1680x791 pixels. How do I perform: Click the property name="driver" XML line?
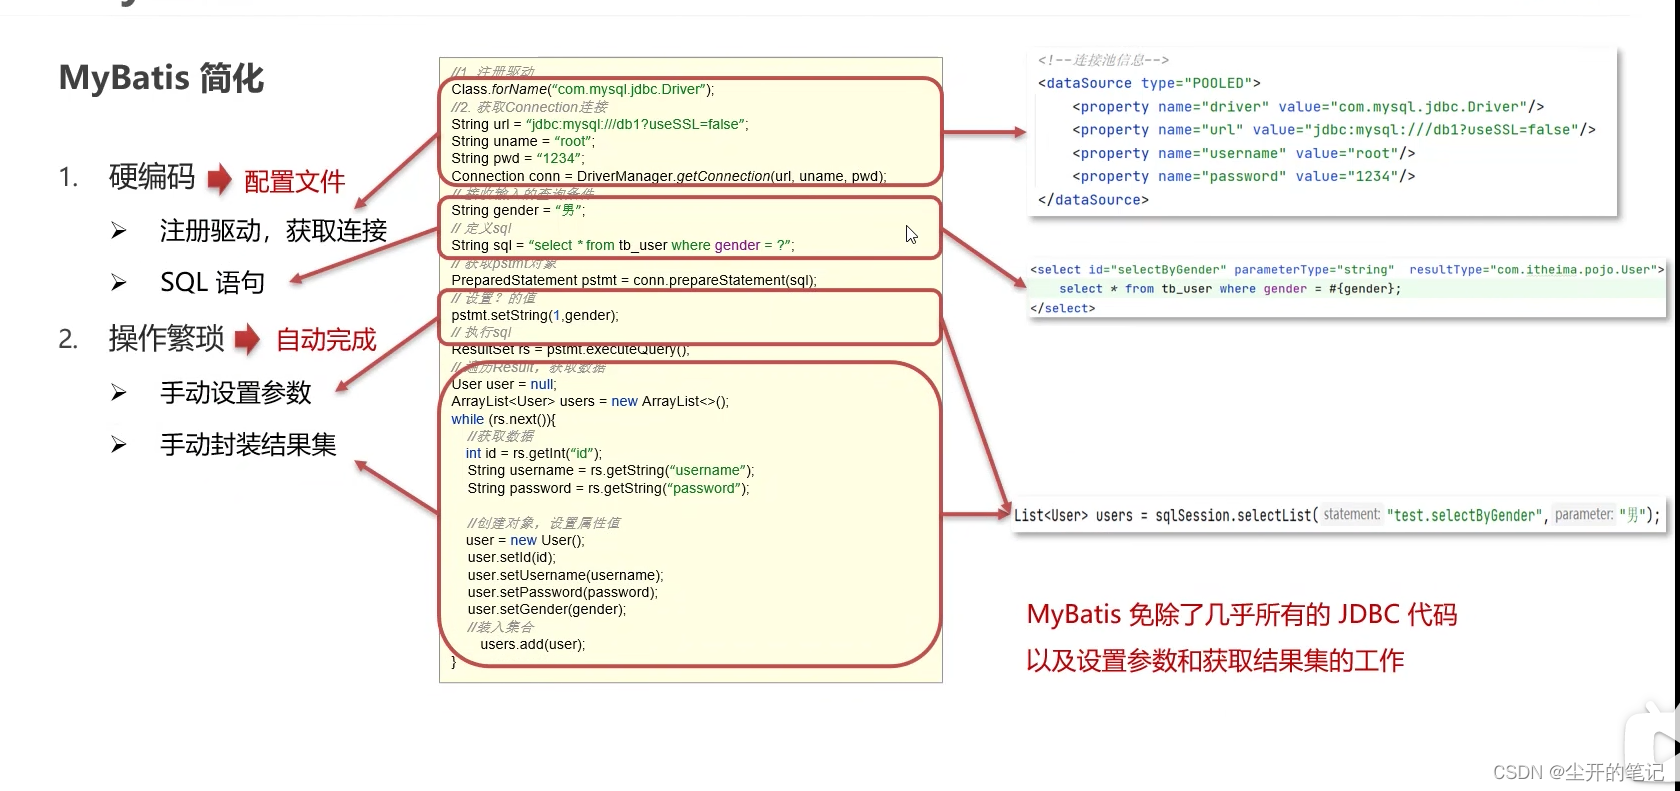[x=1308, y=107]
